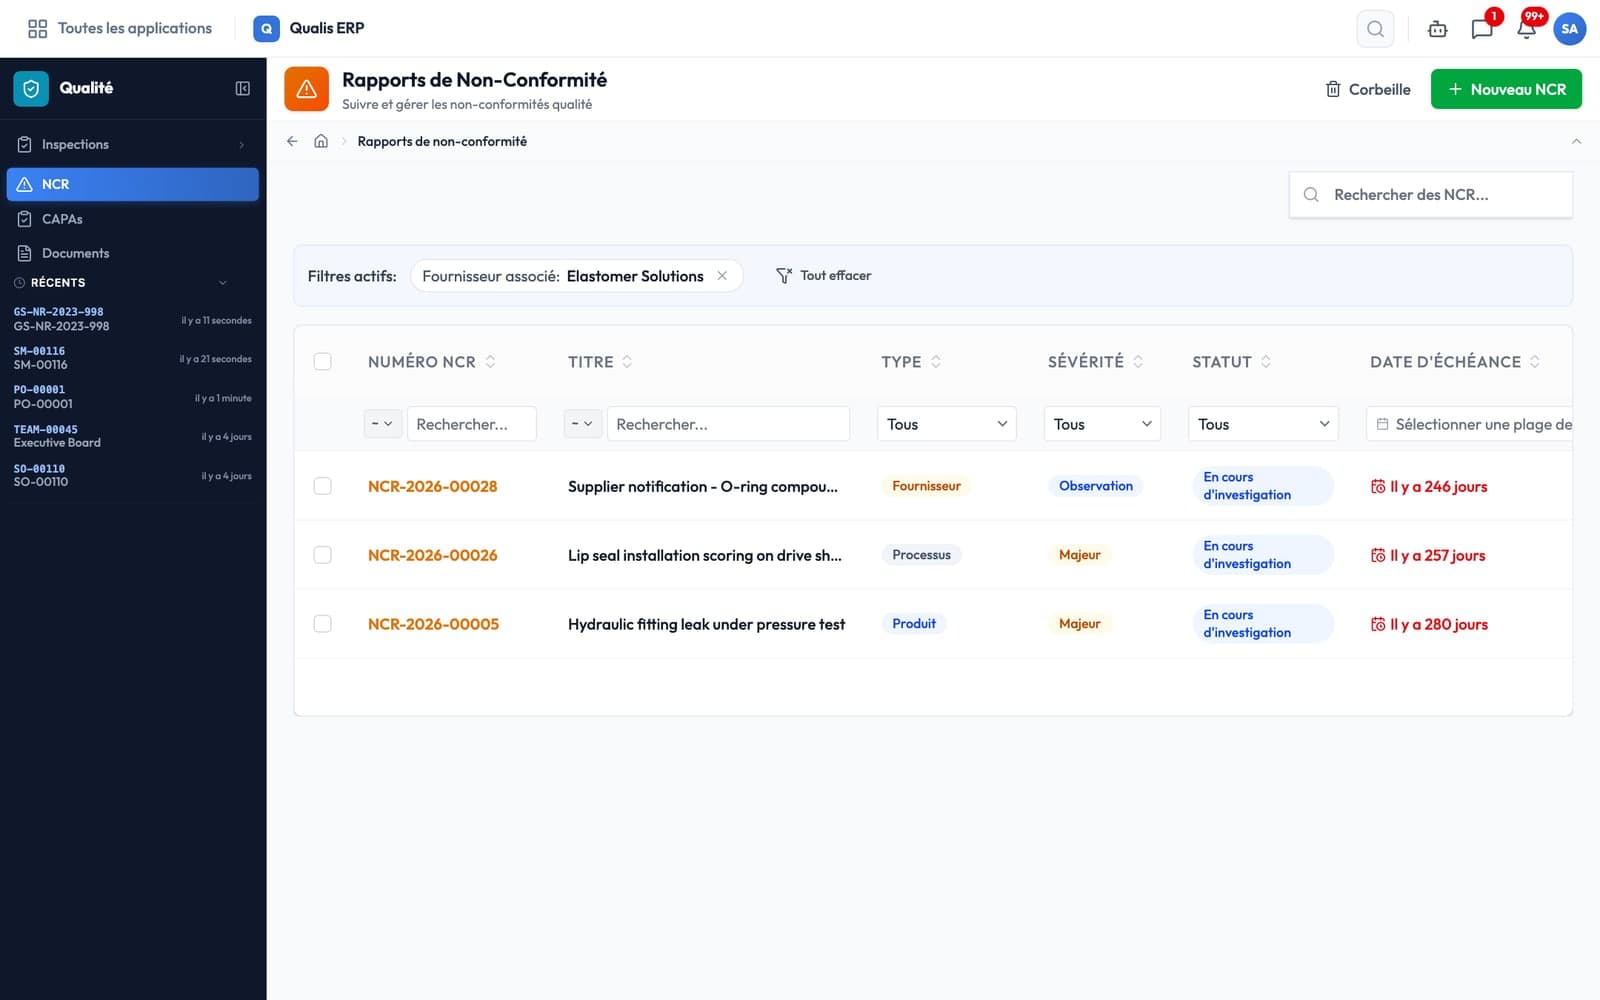
Task: Go to home breadcrumb icon
Action: click(321, 141)
